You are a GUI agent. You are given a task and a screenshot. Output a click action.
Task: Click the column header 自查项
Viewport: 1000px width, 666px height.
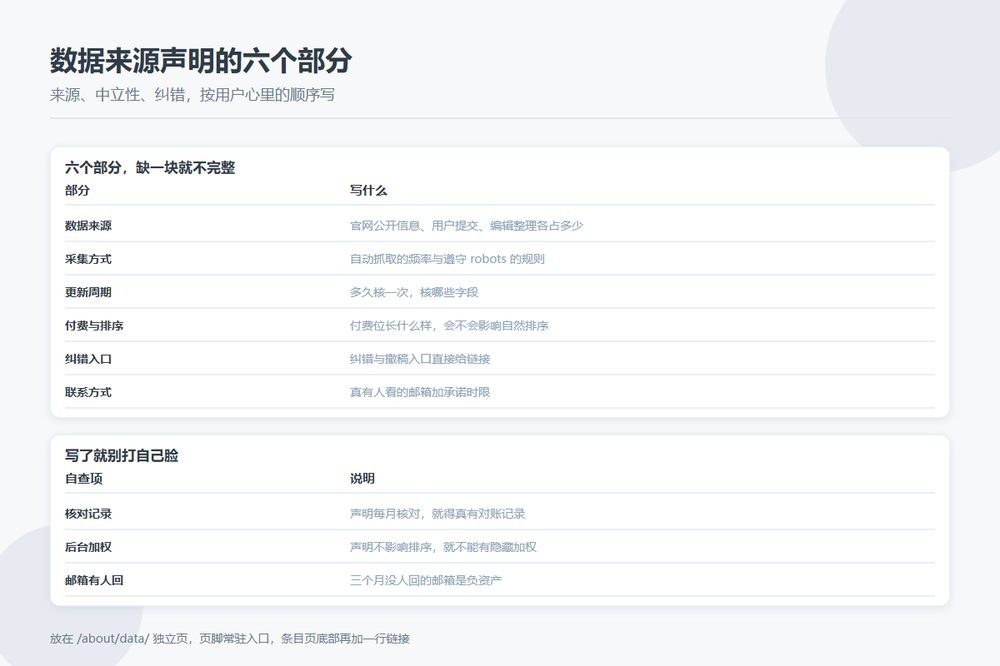click(84, 478)
